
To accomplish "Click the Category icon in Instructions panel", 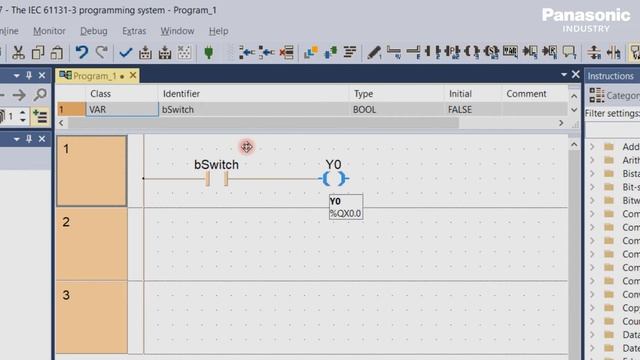I will 597,96.
